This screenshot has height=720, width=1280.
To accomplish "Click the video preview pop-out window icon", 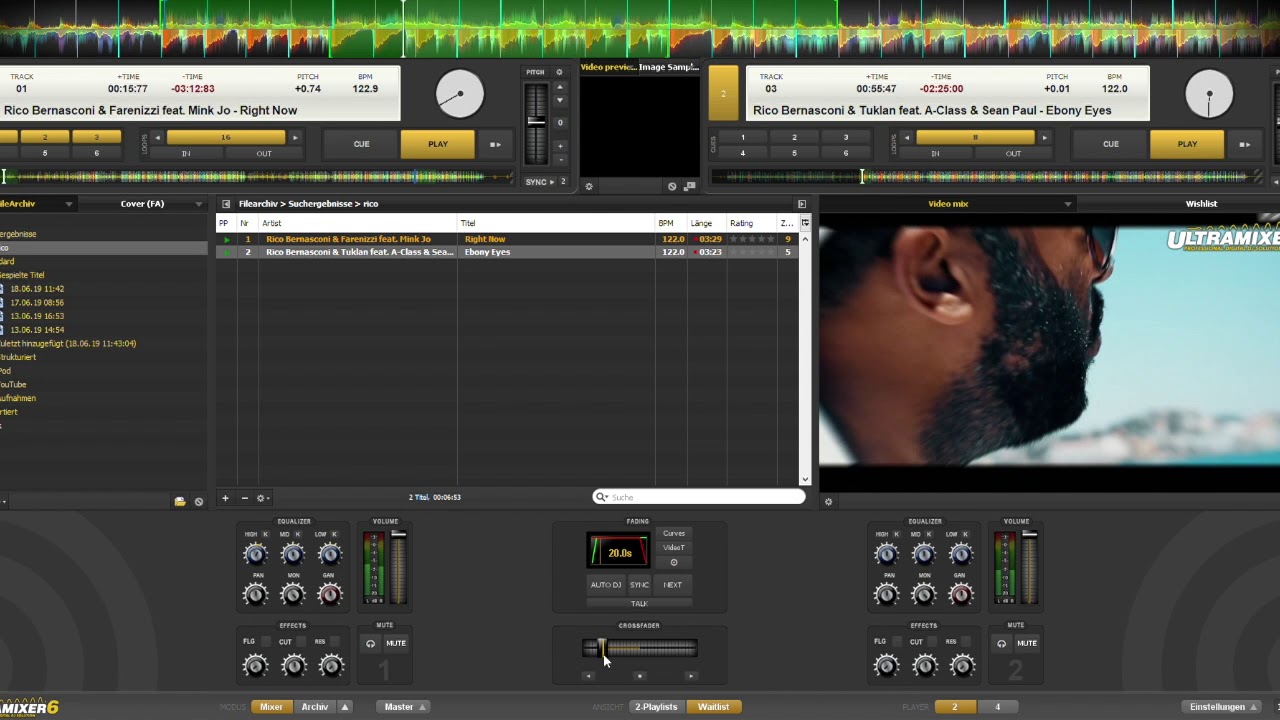I will coord(689,186).
